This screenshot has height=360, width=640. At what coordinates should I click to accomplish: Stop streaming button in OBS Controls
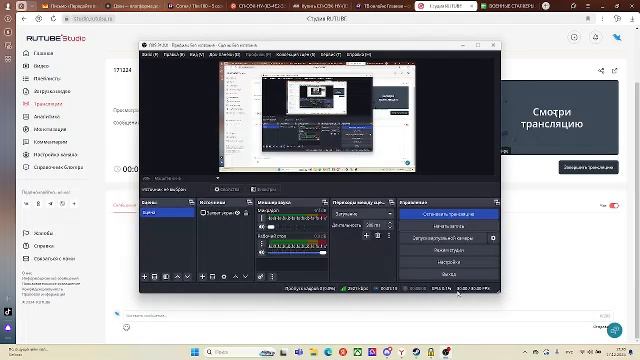[x=449, y=214]
